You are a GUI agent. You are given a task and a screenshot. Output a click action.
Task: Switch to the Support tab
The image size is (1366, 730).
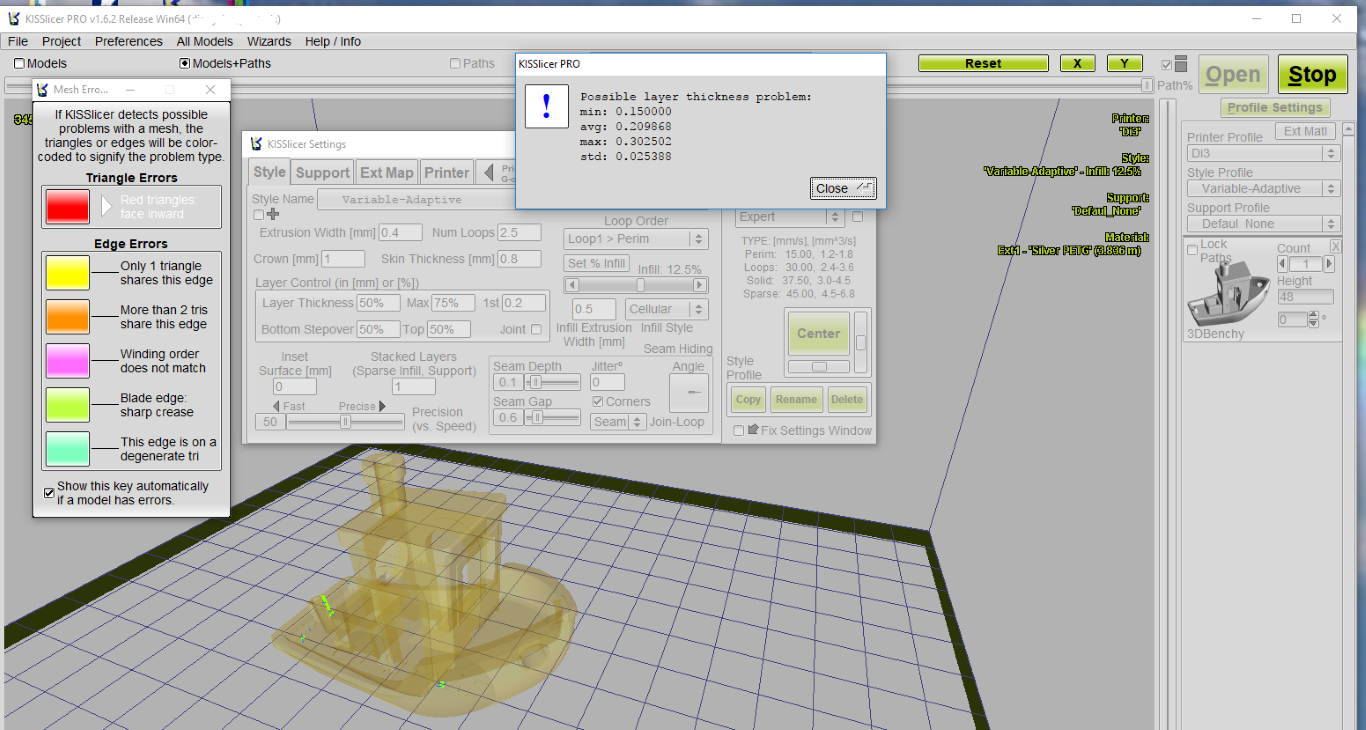pyautogui.click(x=323, y=172)
